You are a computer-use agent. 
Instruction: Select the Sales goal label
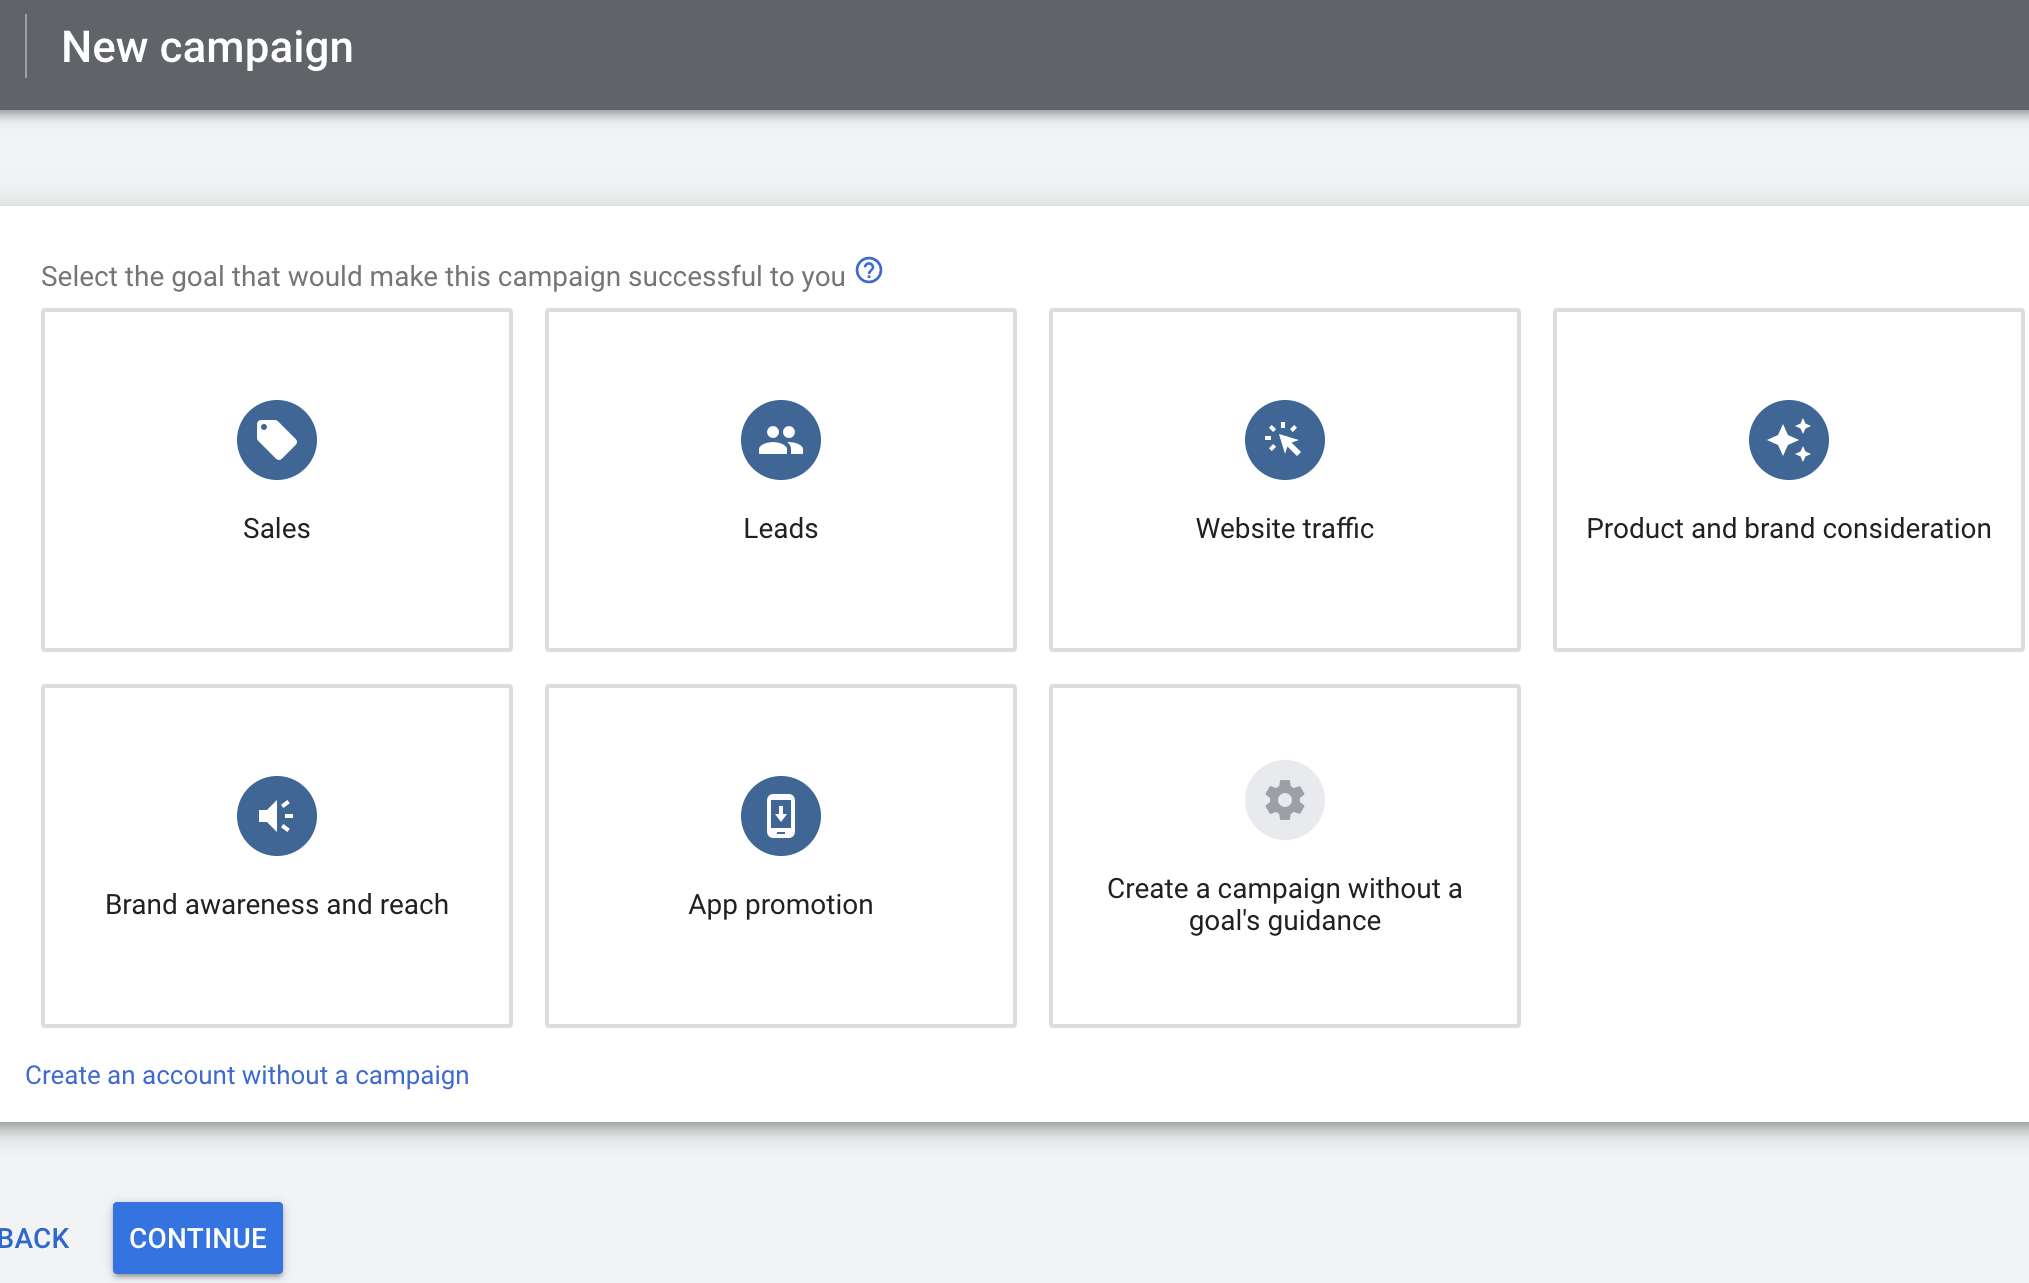coord(277,528)
